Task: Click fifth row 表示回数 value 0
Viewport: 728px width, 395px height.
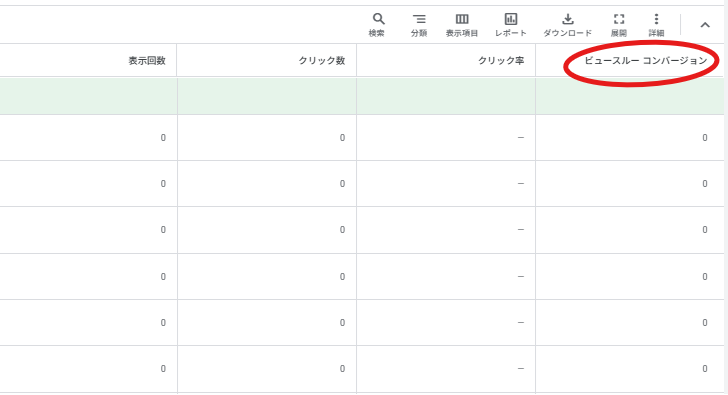Action: pos(163,323)
